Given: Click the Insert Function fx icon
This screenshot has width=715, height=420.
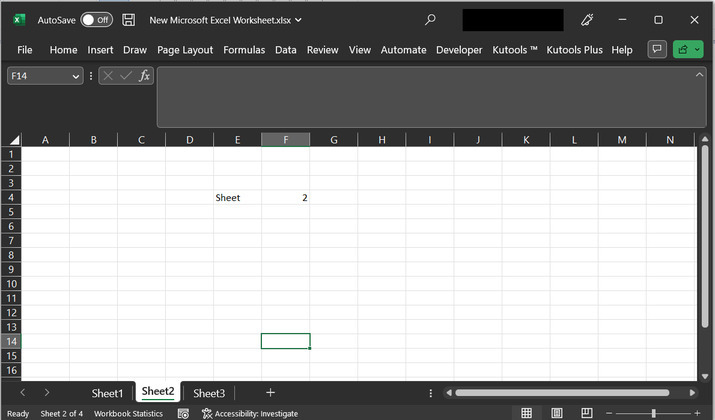Looking at the screenshot, I should coord(144,76).
